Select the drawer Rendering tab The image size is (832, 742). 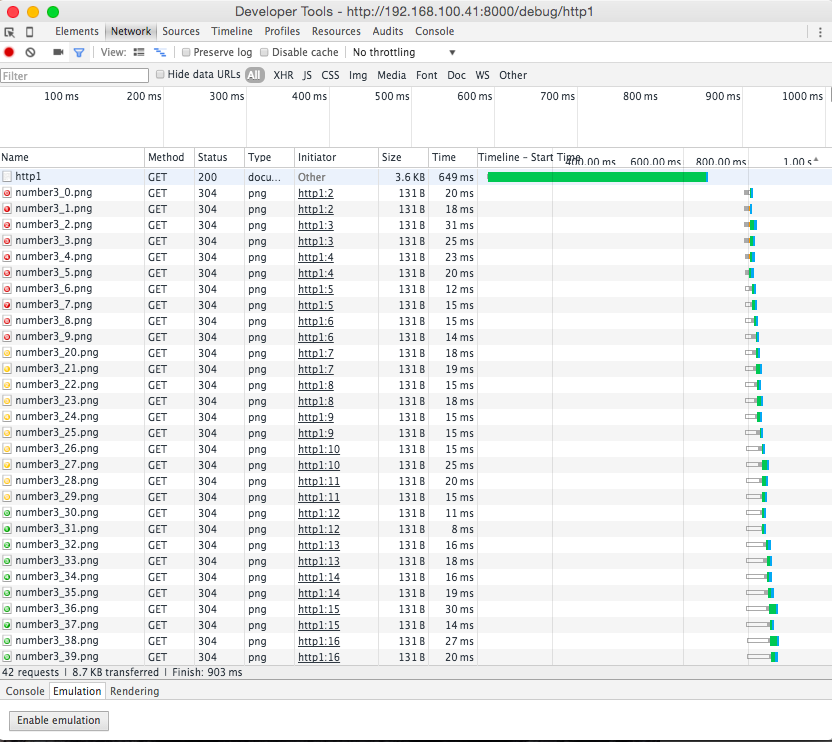point(135,691)
